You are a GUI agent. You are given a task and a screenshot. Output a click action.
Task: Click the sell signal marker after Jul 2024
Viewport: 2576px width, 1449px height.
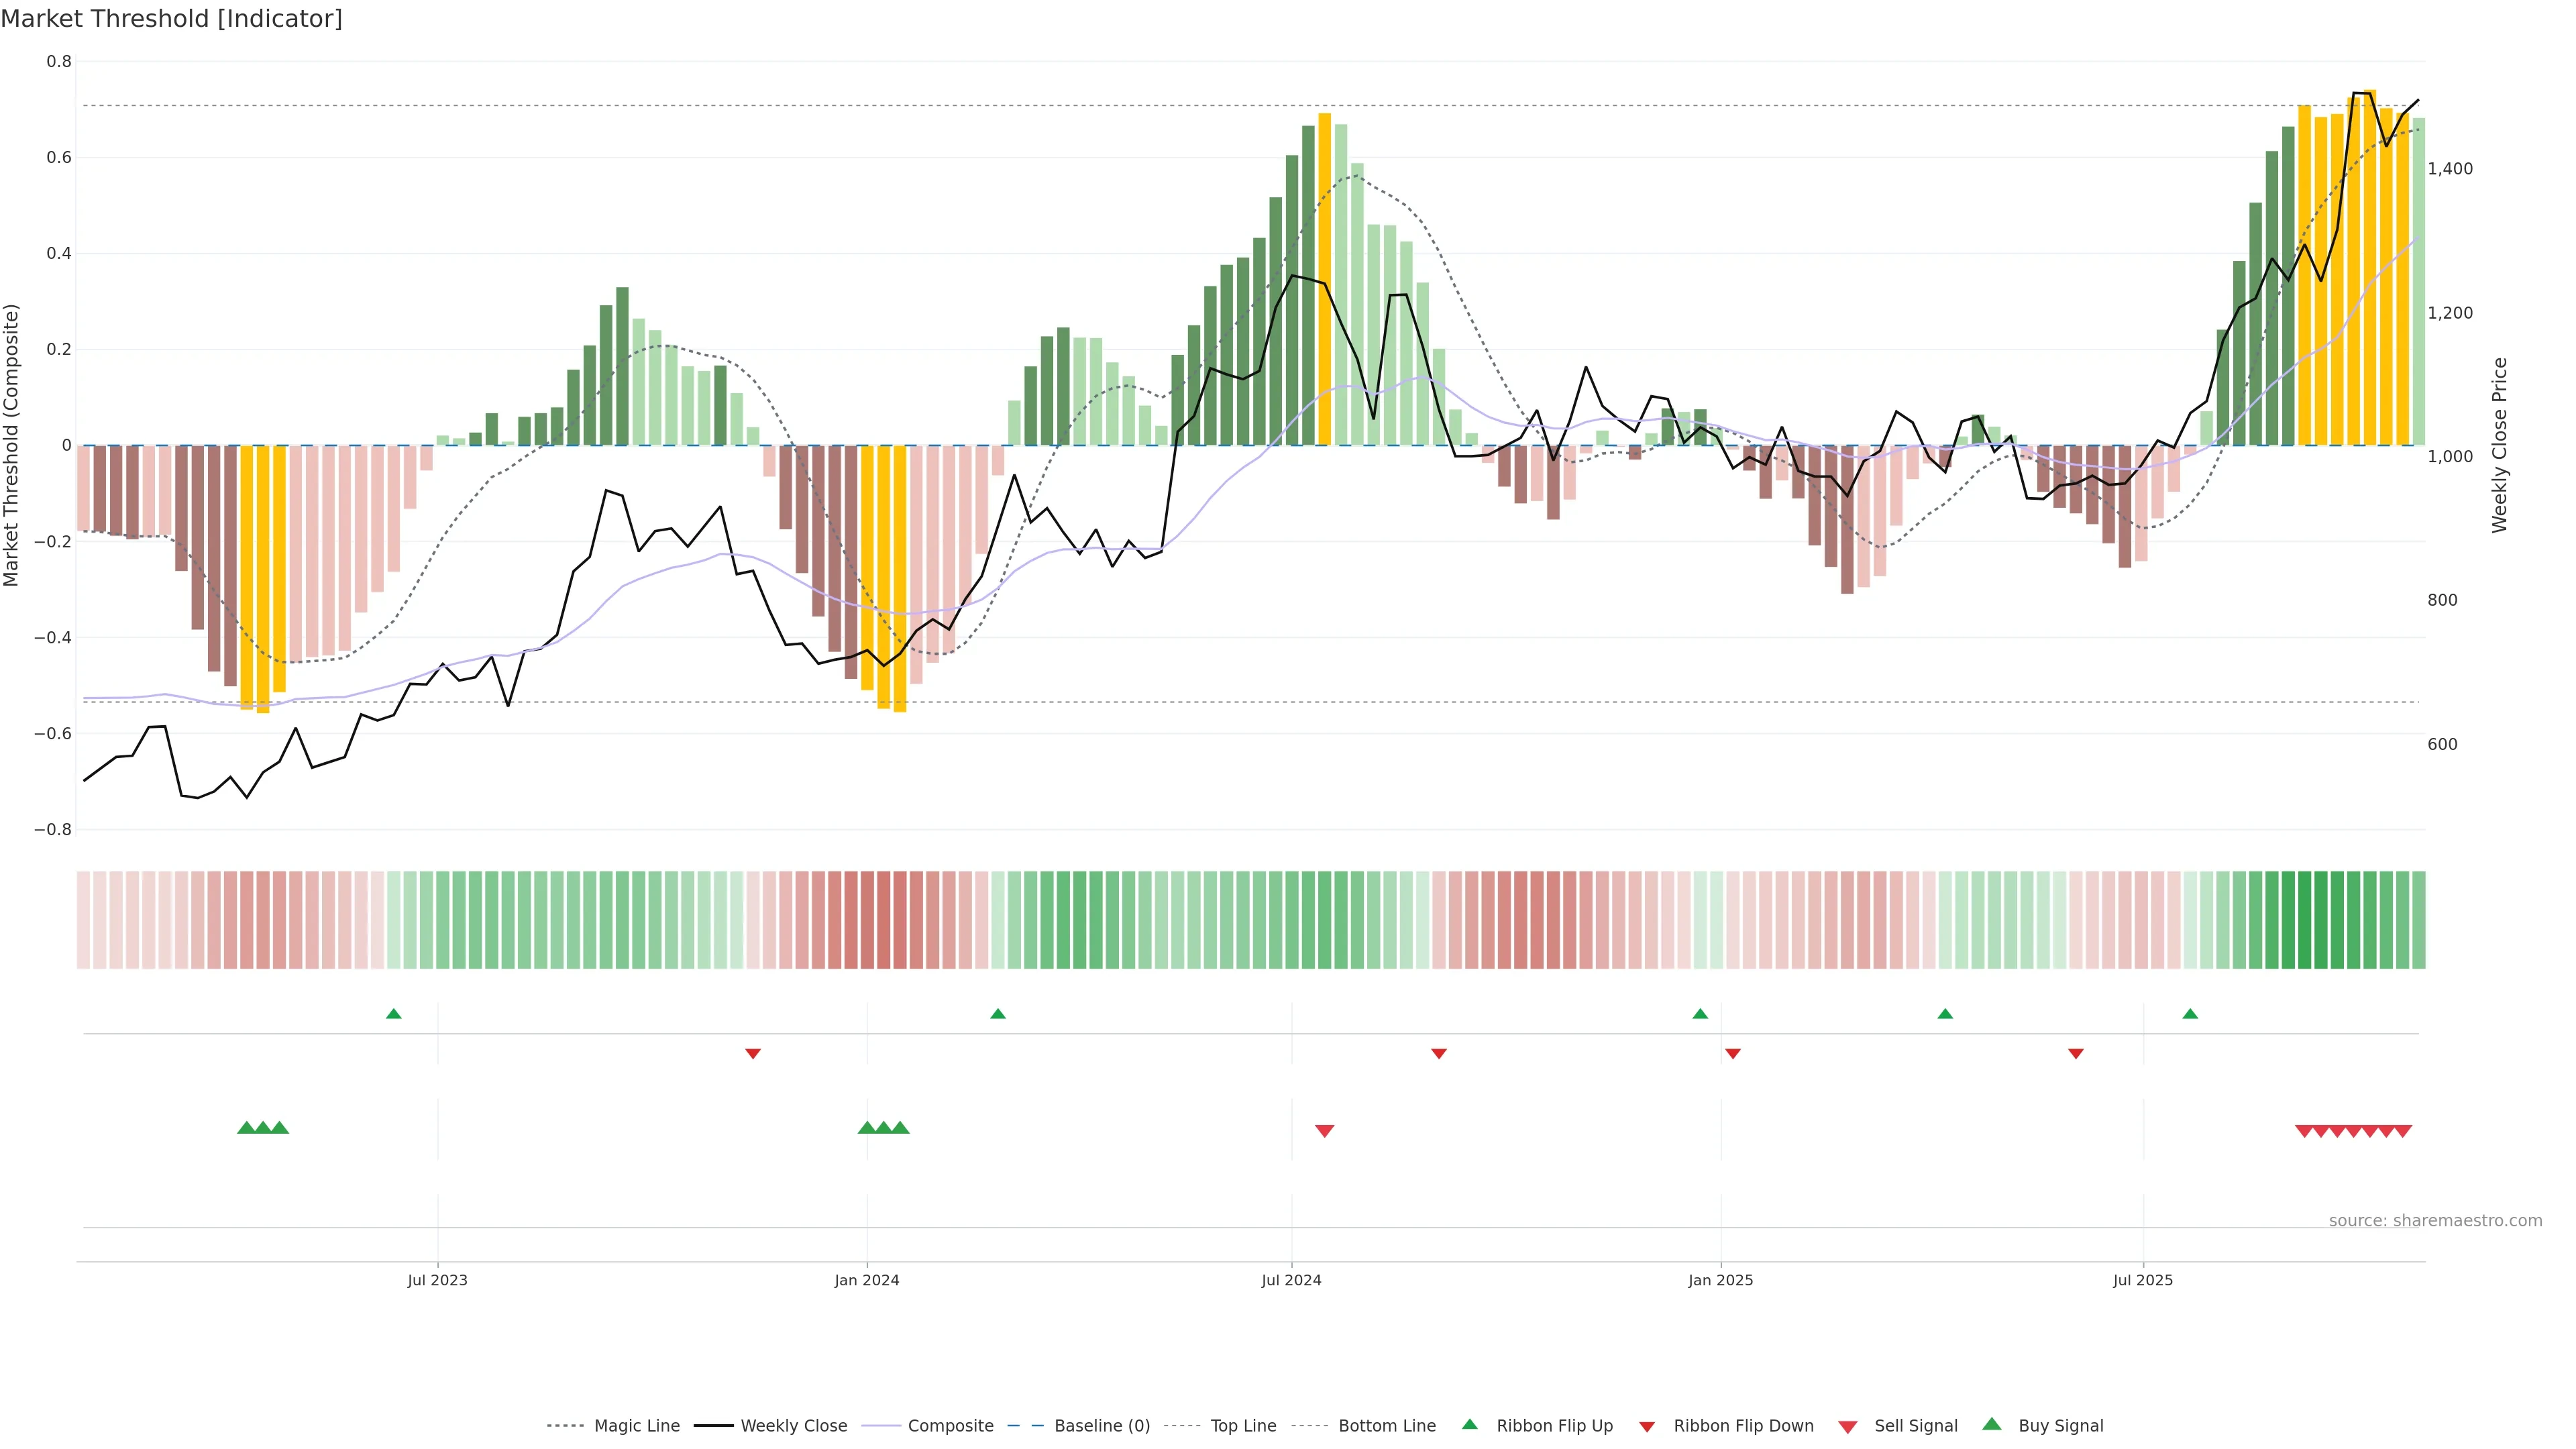(1324, 1131)
